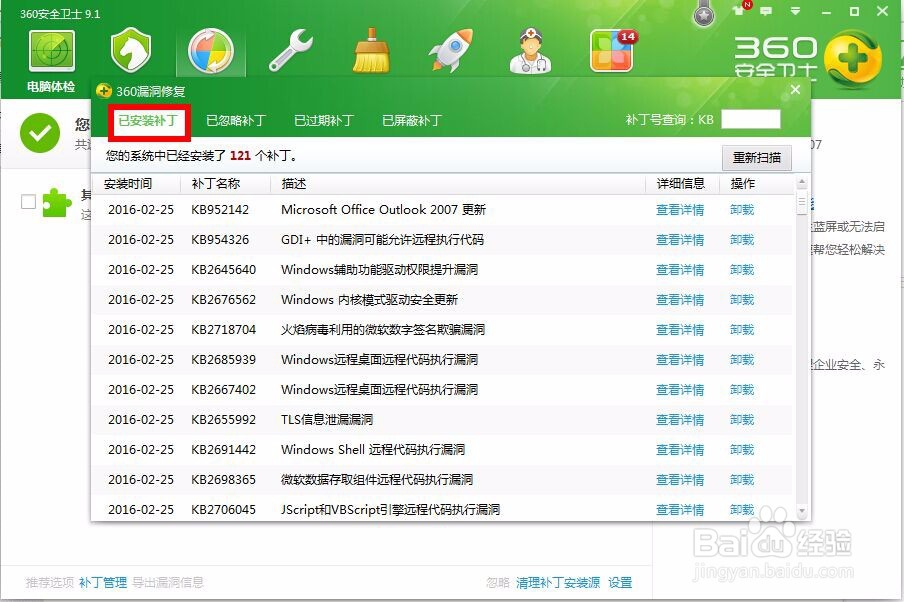View details for KB2698365
904x602 pixels.
(680, 480)
